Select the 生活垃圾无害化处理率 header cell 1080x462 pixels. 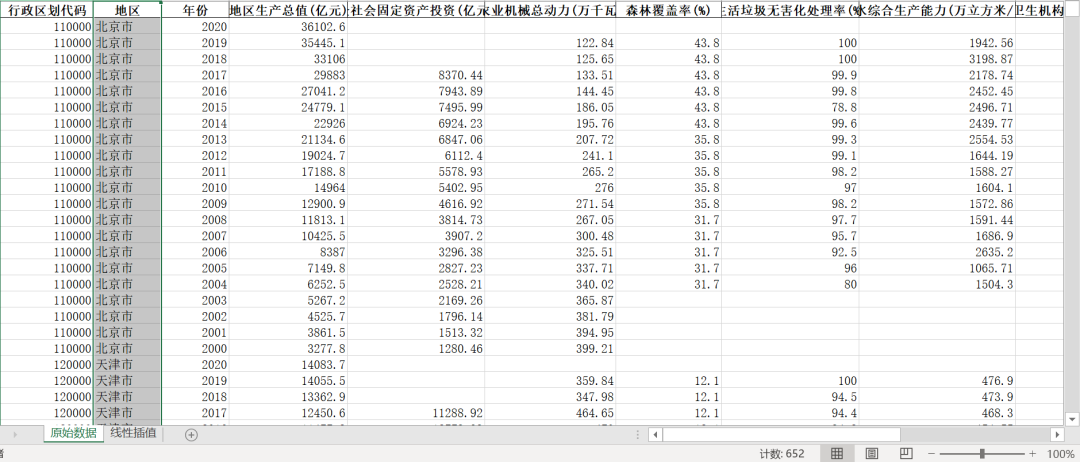click(790, 10)
